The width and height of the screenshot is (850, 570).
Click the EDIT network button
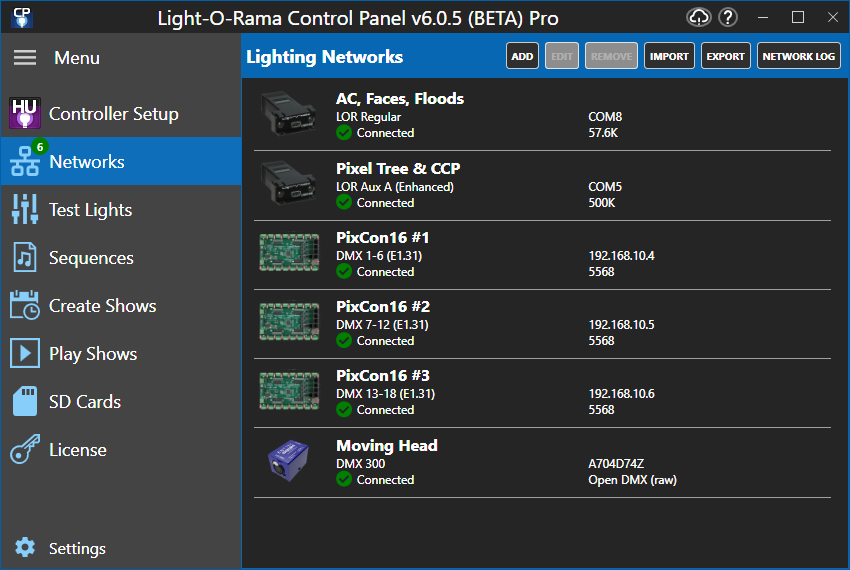pyautogui.click(x=562, y=56)
